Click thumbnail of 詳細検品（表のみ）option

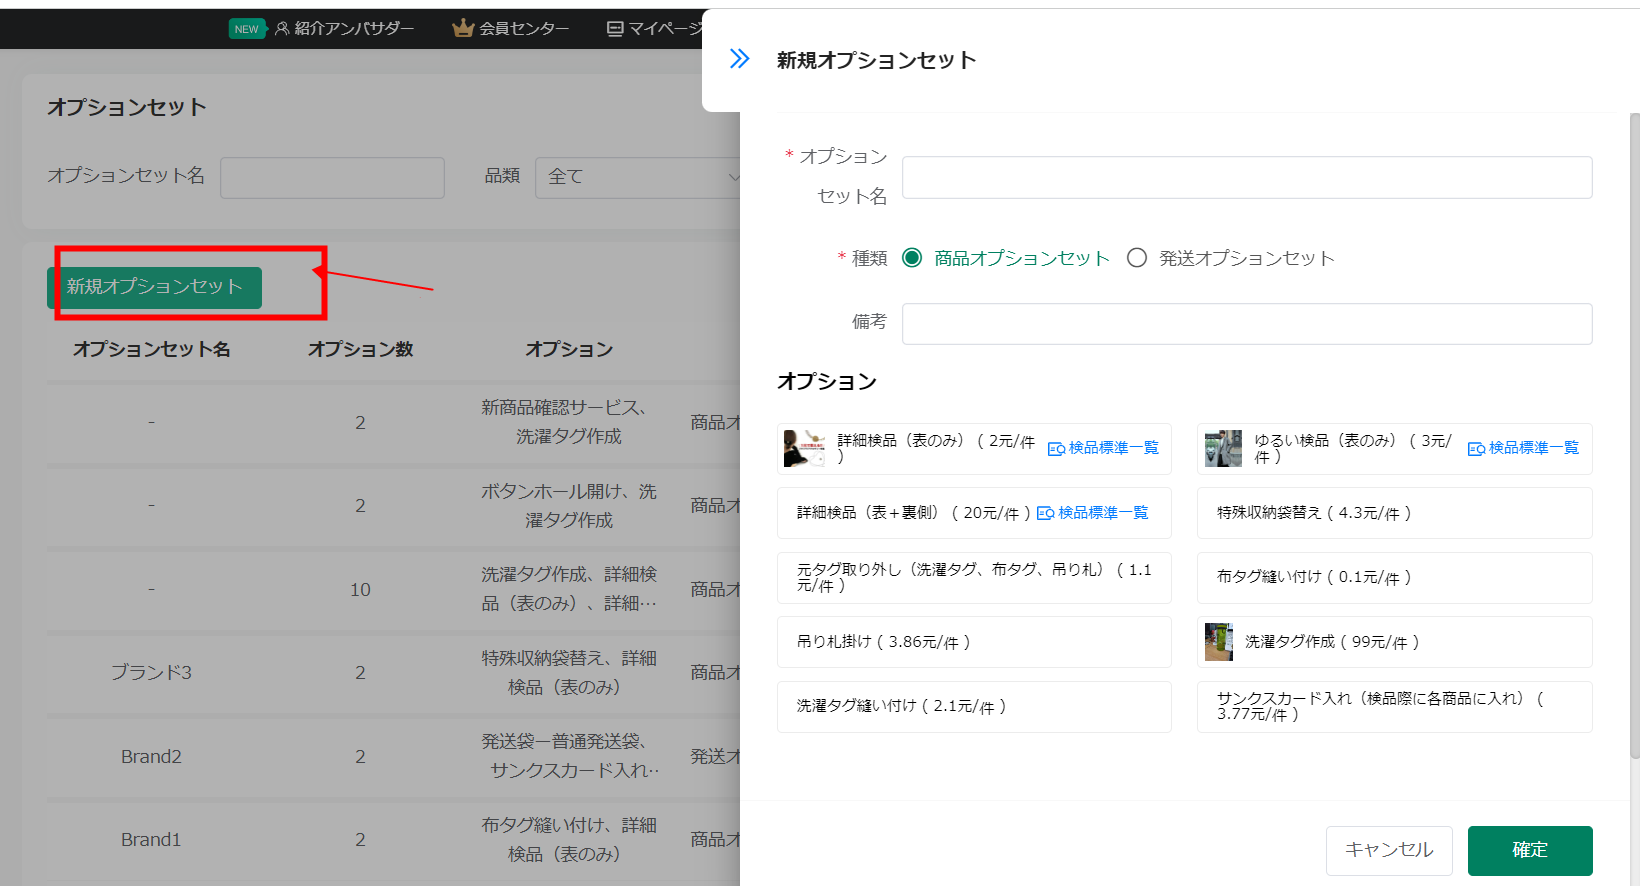(x=804, y=448)
